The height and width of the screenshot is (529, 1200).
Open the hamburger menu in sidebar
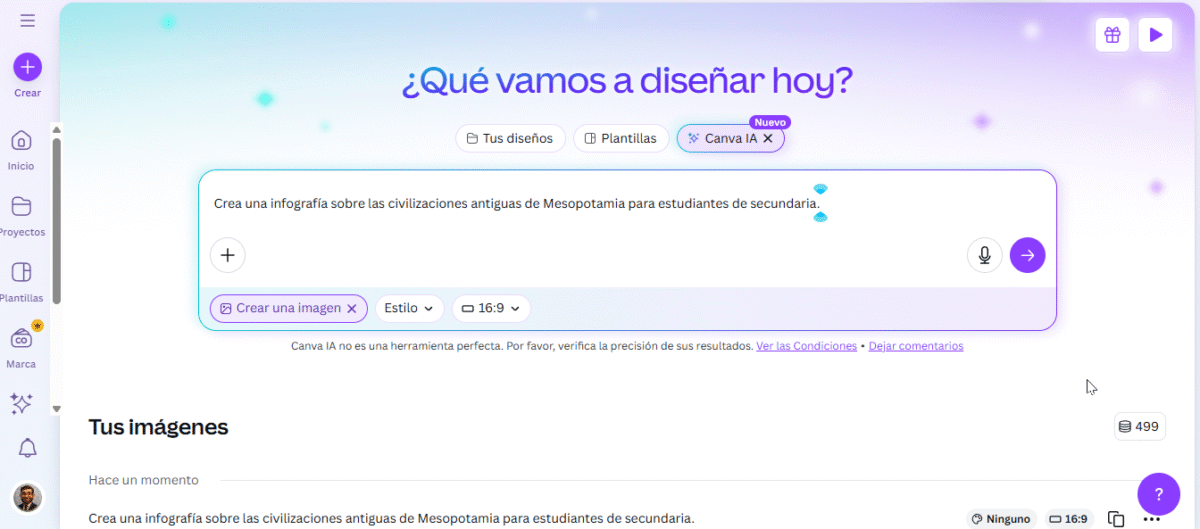point(27,20)
